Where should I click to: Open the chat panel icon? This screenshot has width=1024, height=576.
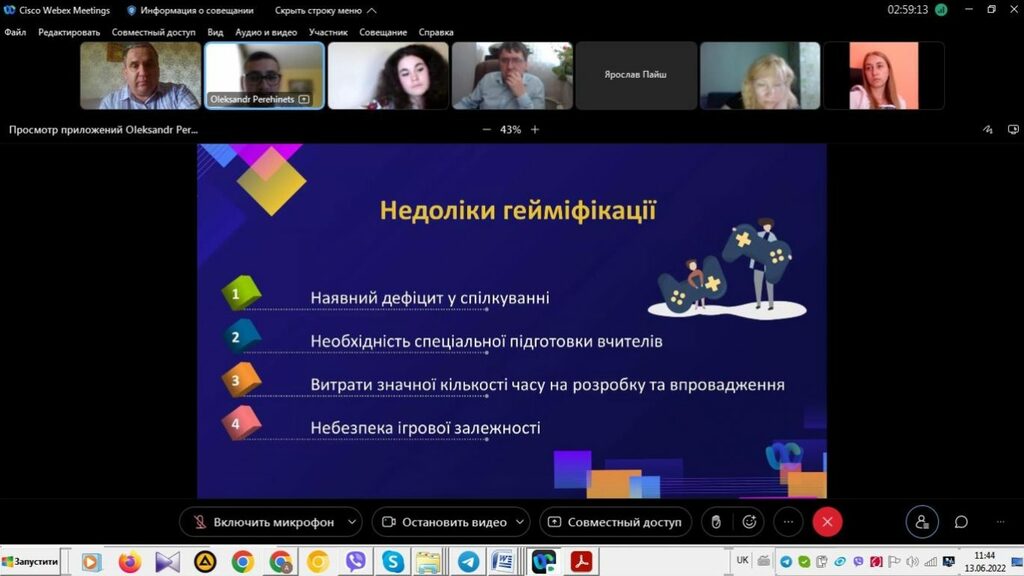pyautogui.click(x=961, y=521)
